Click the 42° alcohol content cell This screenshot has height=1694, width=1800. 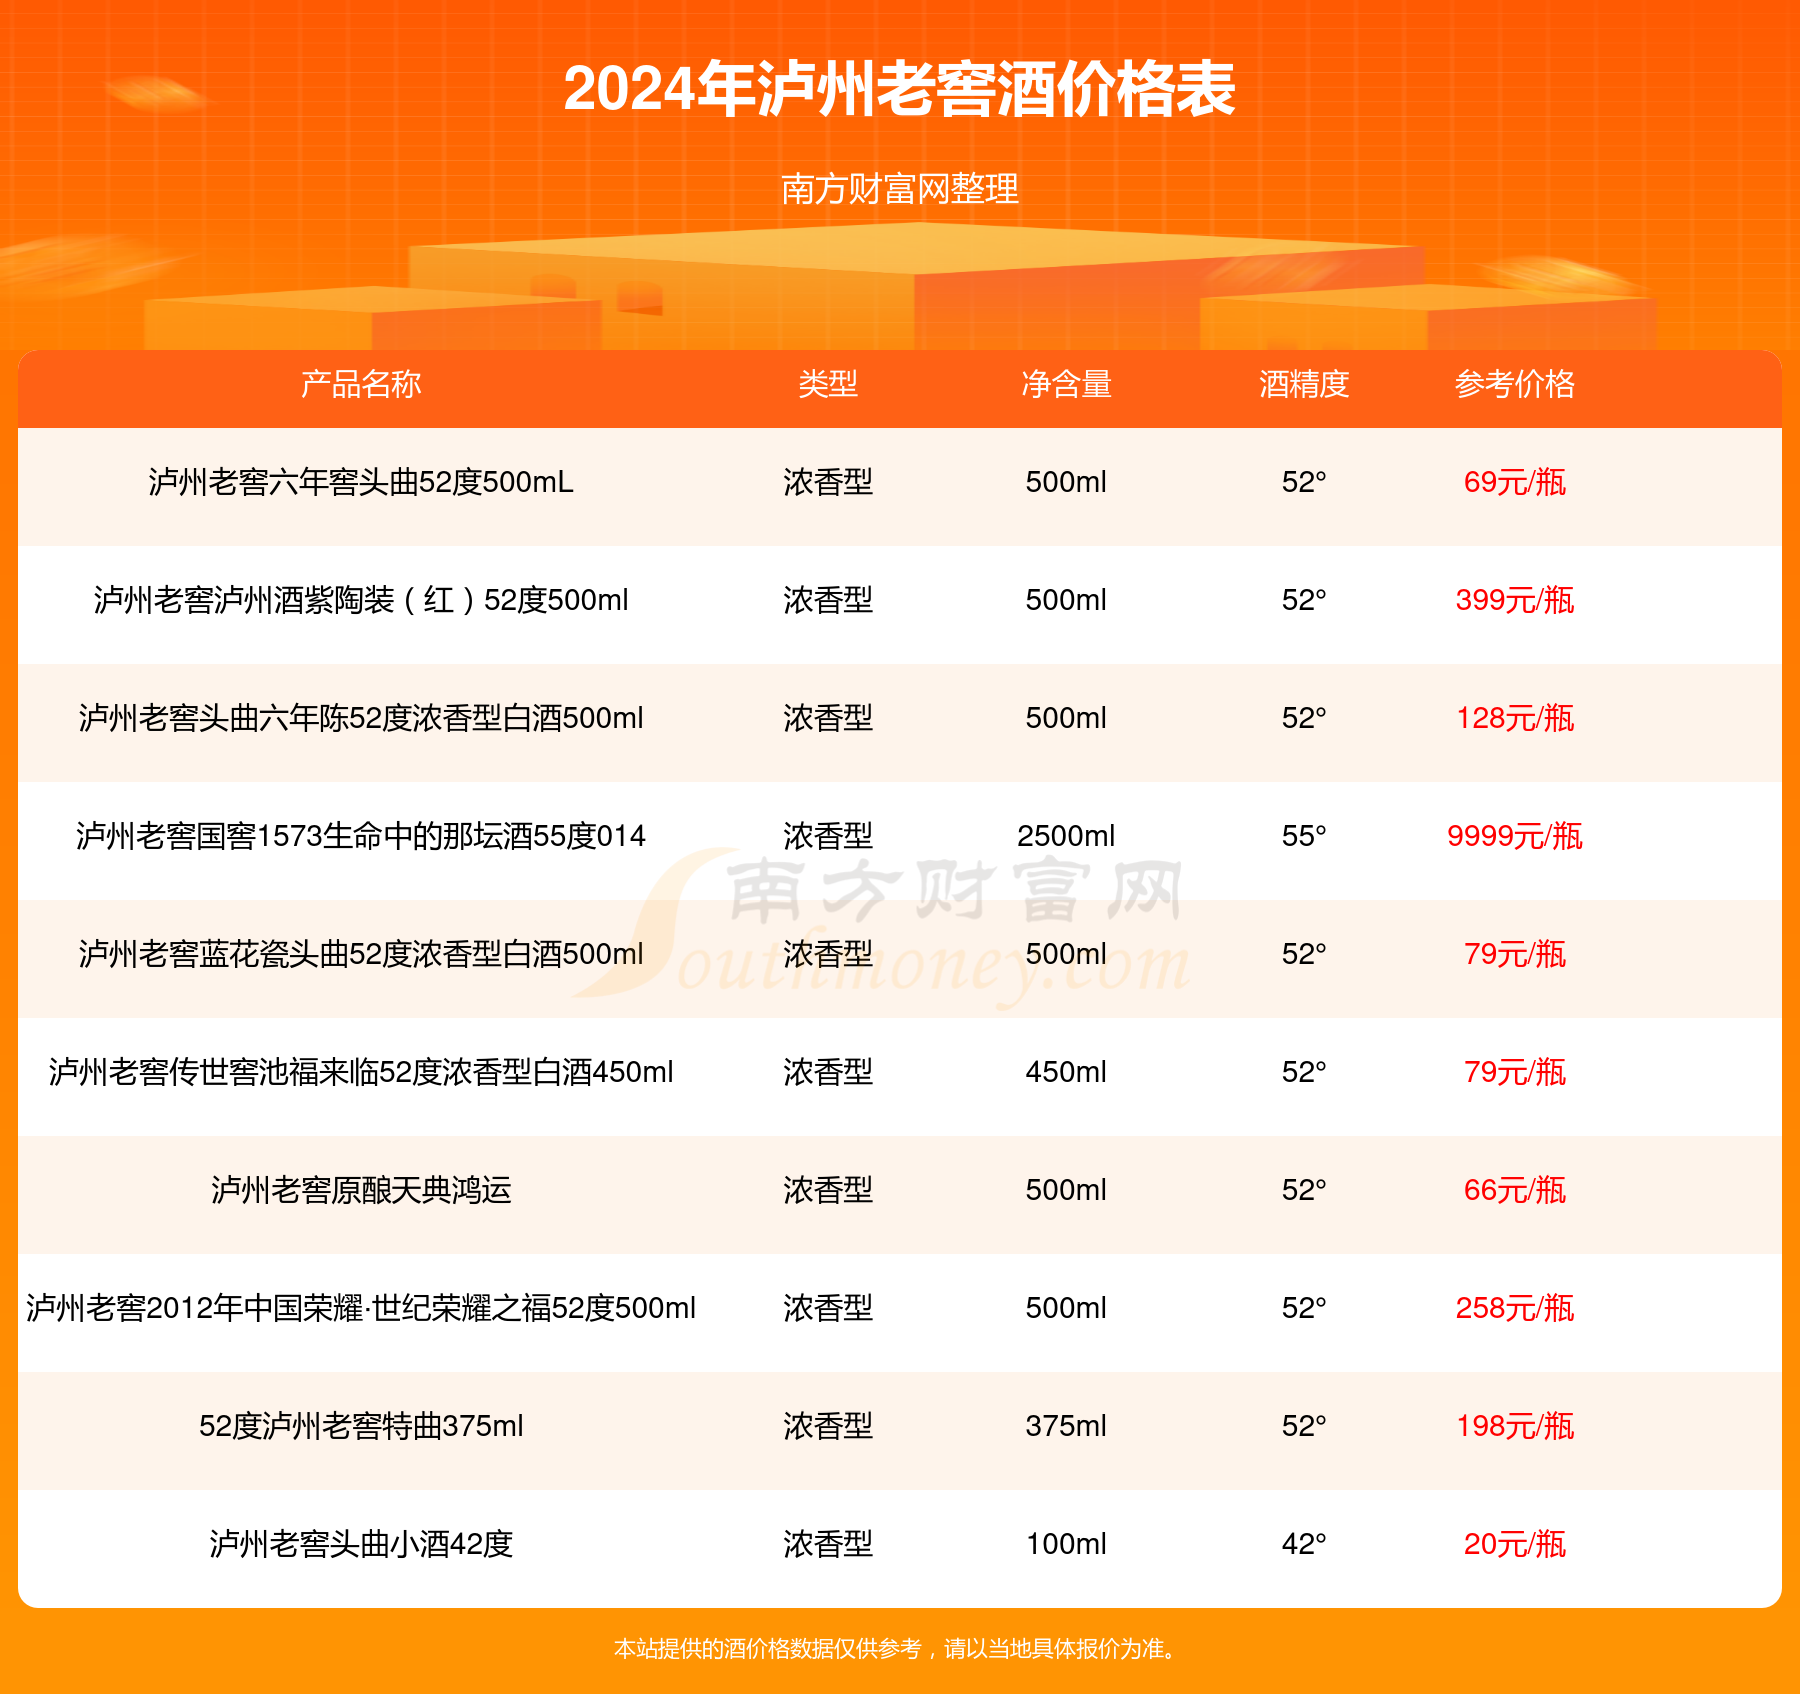point(1304,1544)
